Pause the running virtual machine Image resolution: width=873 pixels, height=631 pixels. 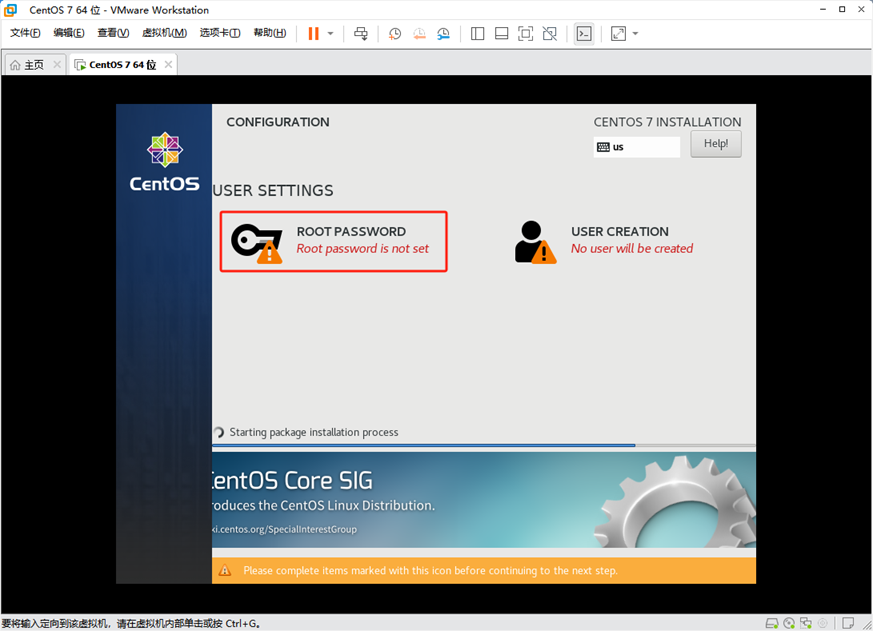click(313, 33)
